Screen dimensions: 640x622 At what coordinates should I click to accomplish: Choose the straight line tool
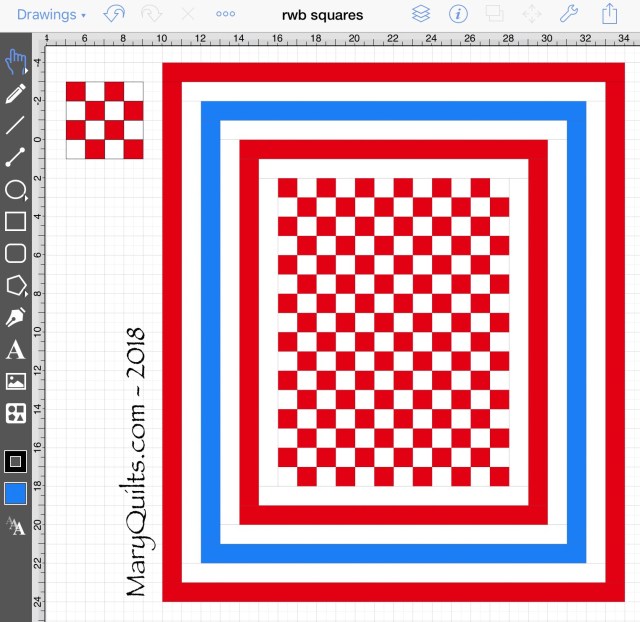[15, 126]
